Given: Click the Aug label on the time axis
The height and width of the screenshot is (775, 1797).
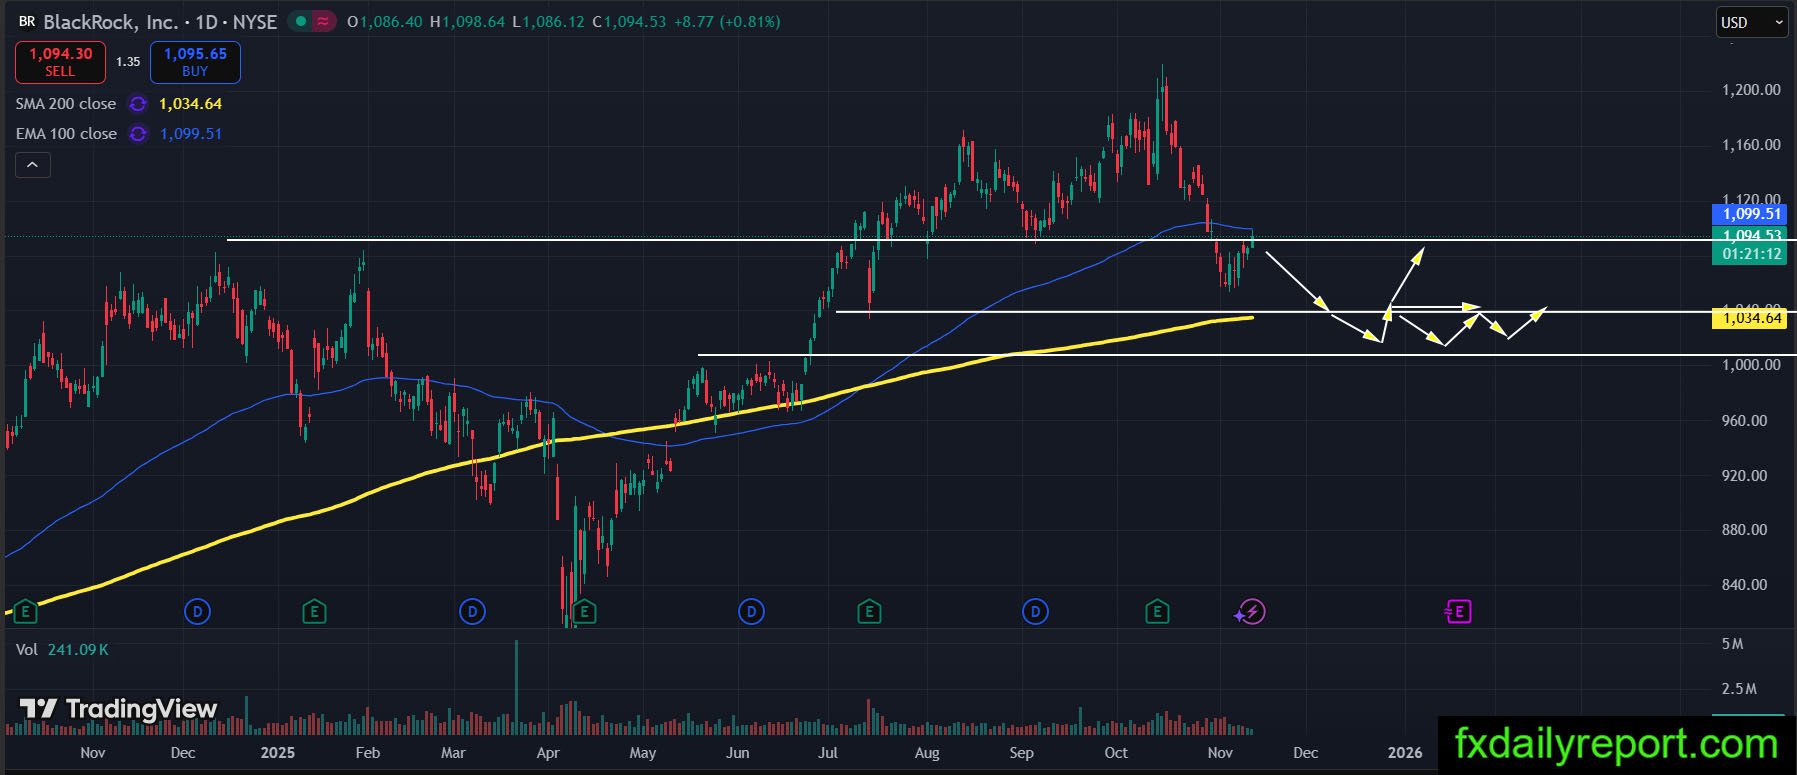Looking at the screenshot, I should pyautogui.click(x=927, y=752).
